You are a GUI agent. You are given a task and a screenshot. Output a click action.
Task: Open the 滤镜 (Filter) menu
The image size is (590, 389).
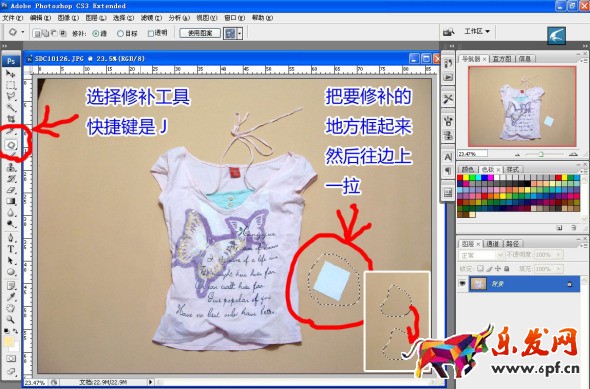[x=151, y=18]
